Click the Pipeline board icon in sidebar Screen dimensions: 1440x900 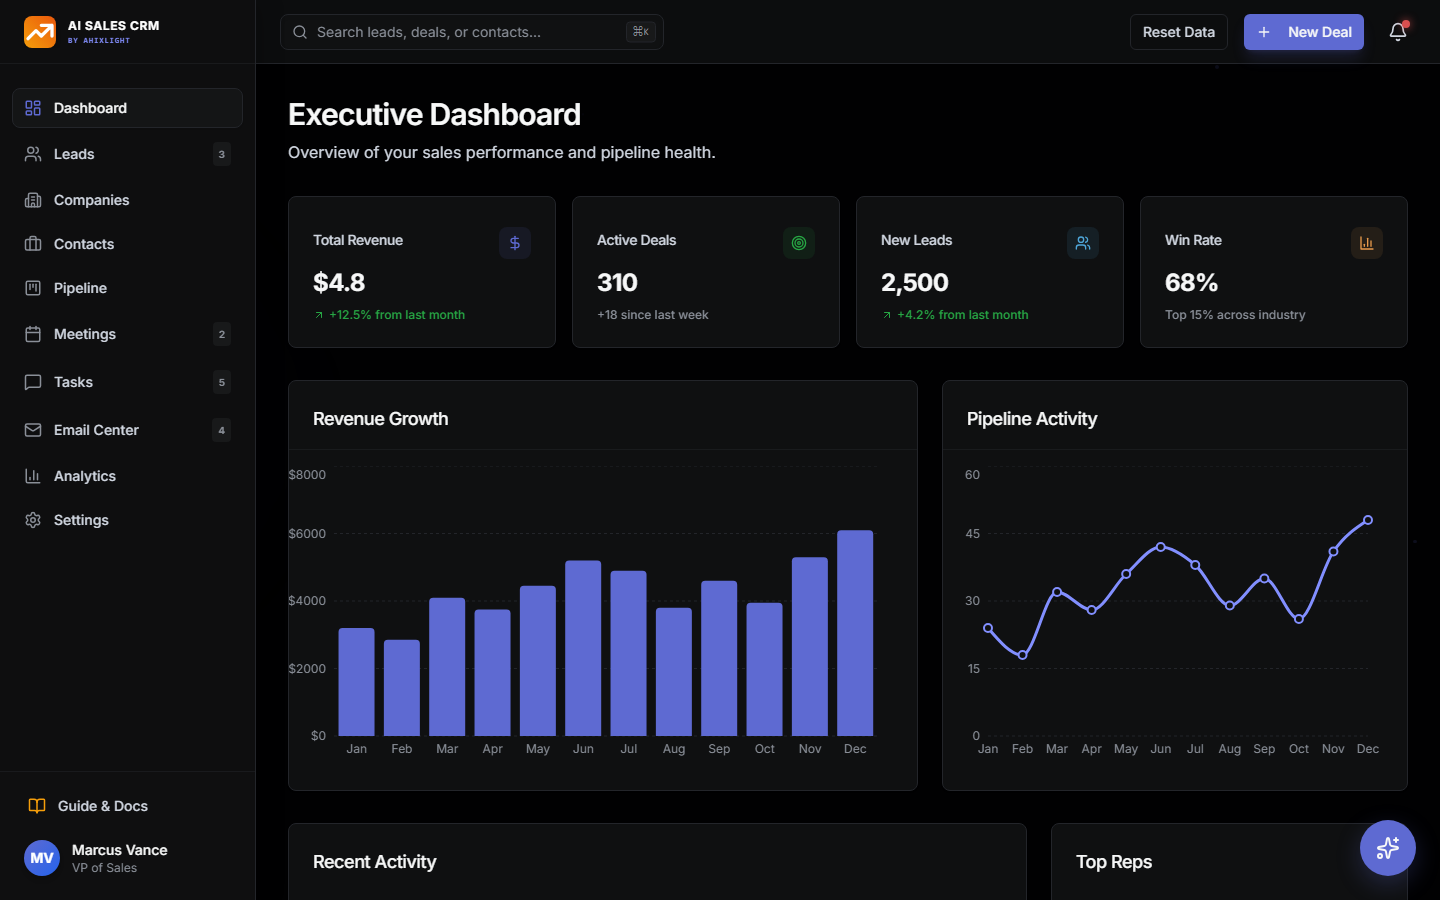coord(33,288)
